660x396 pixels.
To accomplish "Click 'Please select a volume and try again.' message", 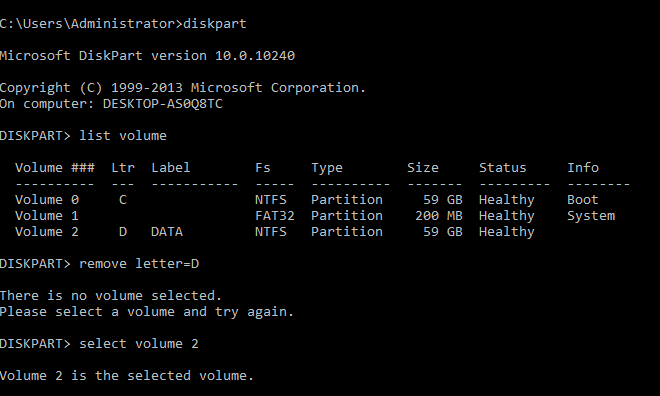I will 146,312.
